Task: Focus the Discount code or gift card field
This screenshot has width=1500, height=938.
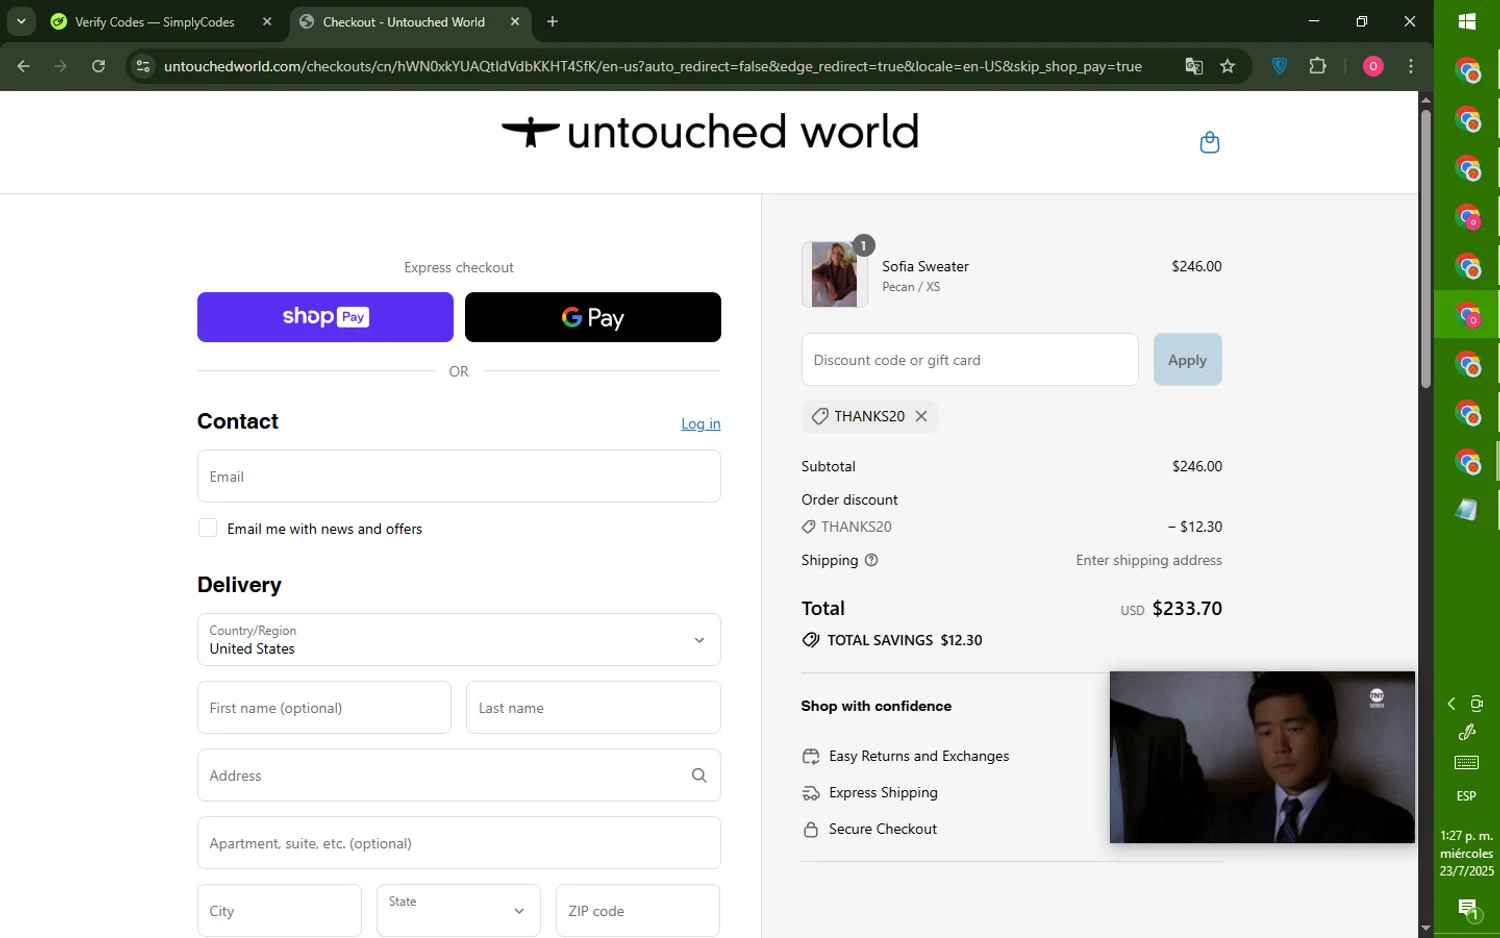Action: click(970, 360)
